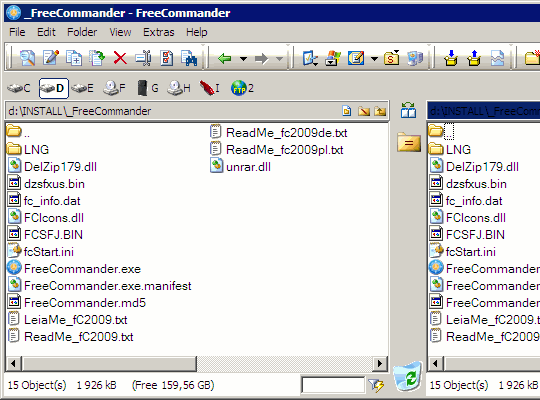Open the file viewer toolbar icon

pos(27,58)
